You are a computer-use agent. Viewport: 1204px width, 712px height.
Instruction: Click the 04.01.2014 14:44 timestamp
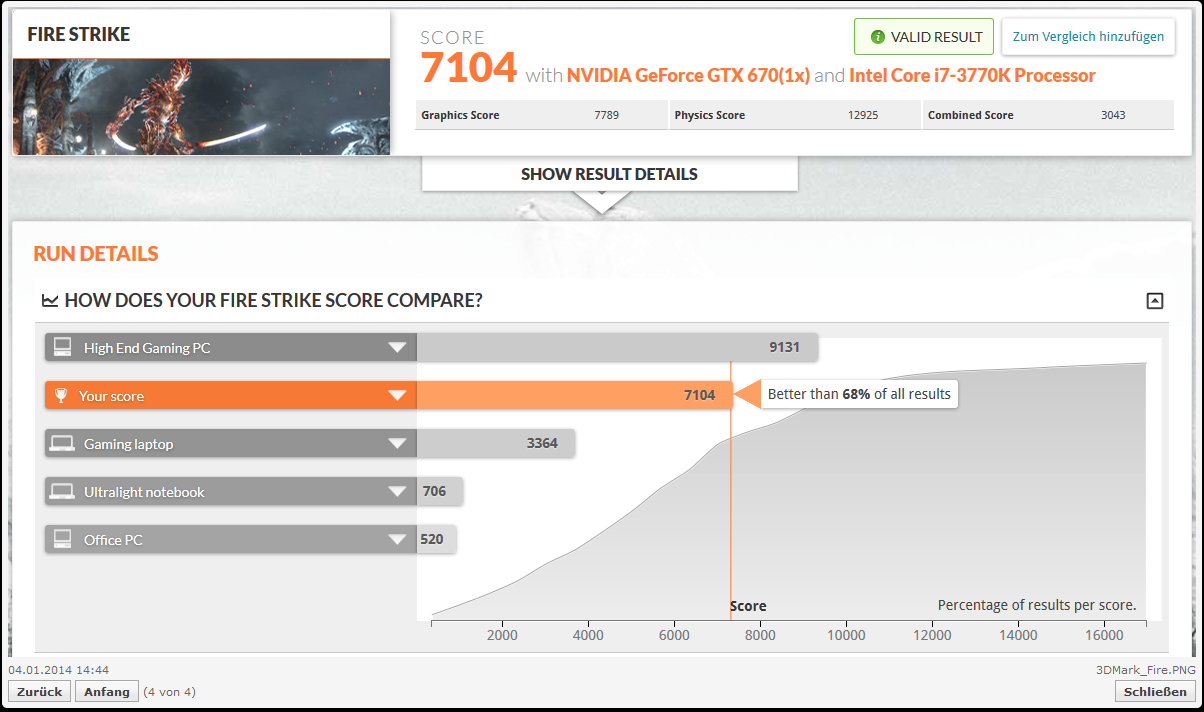pos(58,669)
